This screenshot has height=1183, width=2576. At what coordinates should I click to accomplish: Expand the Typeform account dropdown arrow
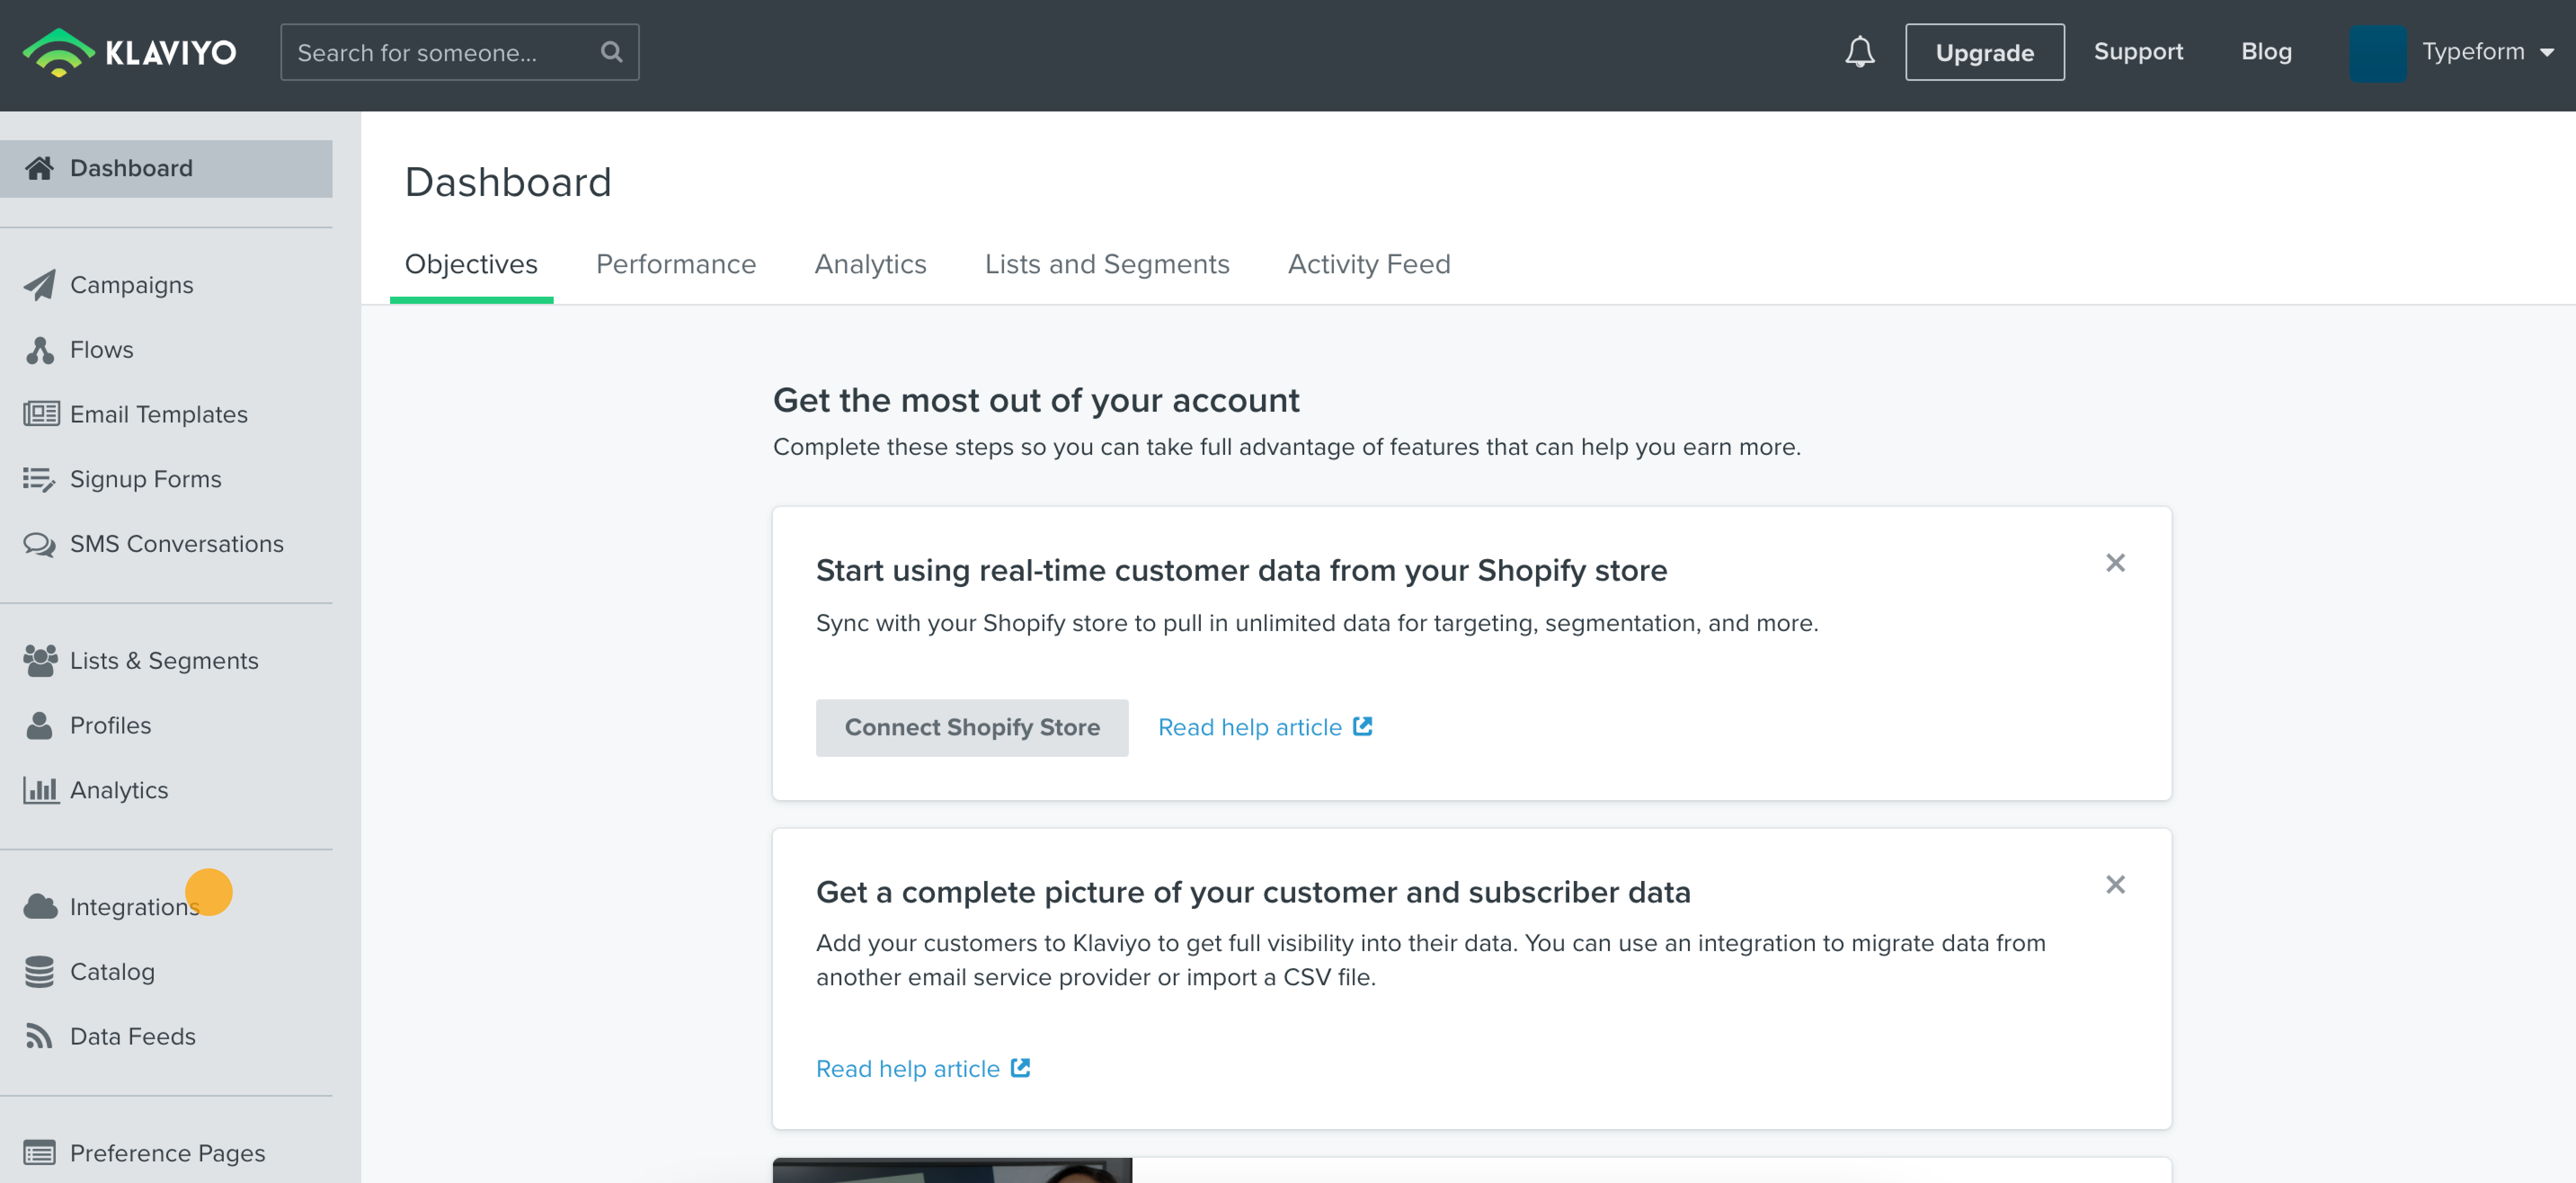click(2546, 53)
